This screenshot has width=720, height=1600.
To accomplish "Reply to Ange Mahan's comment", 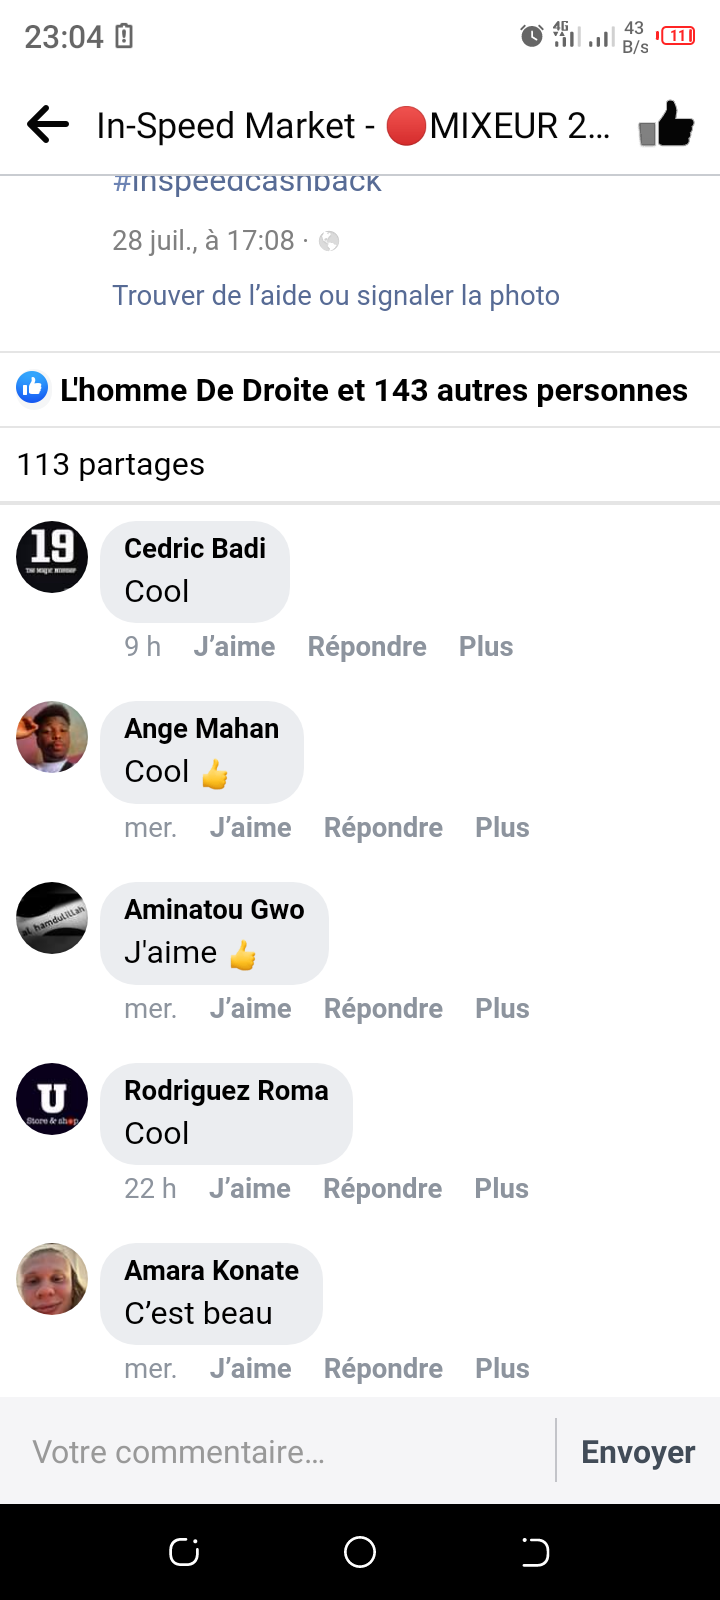I will [383, 828].
